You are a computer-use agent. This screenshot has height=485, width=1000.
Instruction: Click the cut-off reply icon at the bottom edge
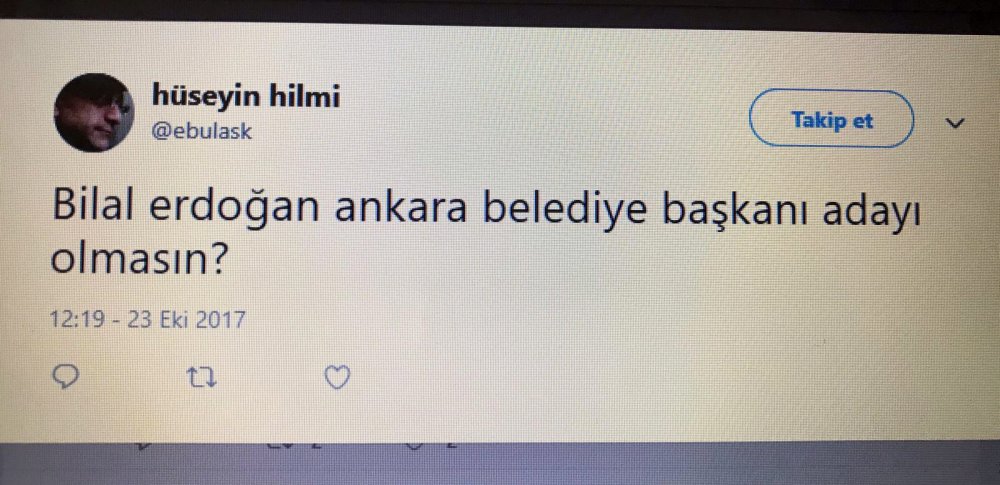pyautogui.click(x=145, y=445)
